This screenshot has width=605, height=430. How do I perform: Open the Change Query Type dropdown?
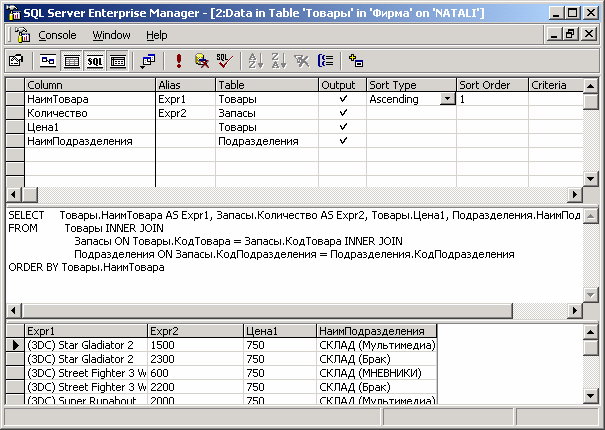click(x=148, y=61)
